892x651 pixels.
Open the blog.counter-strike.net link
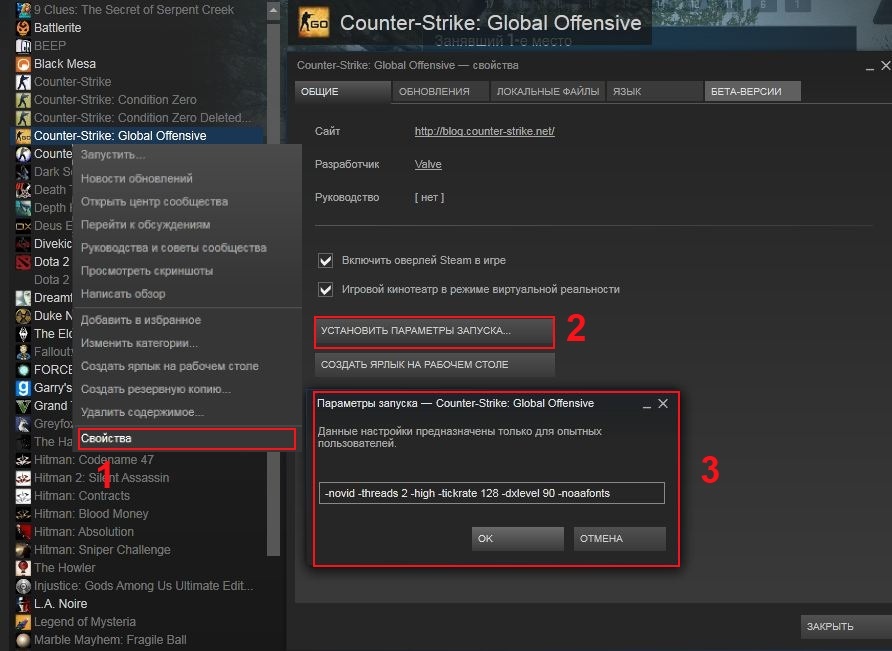pyautogui.click(x=485, y=131)
